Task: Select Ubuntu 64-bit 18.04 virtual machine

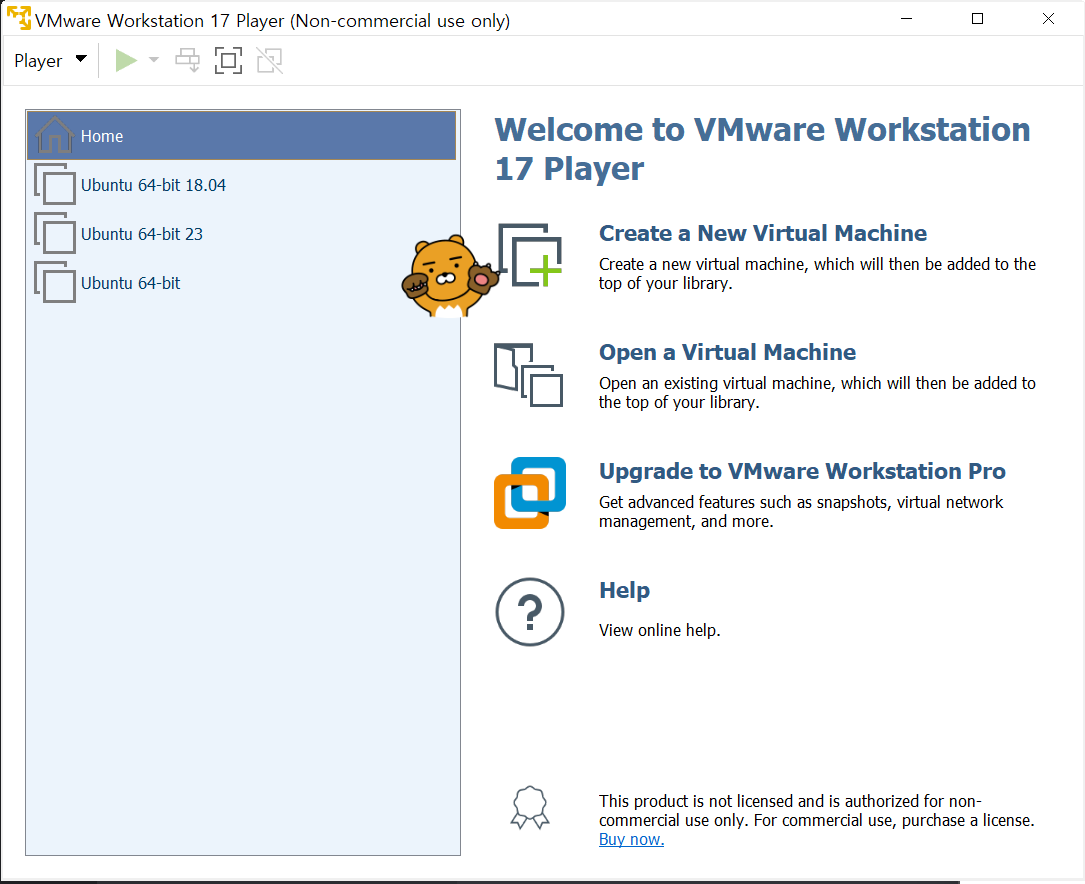Action: click(241, 185)
